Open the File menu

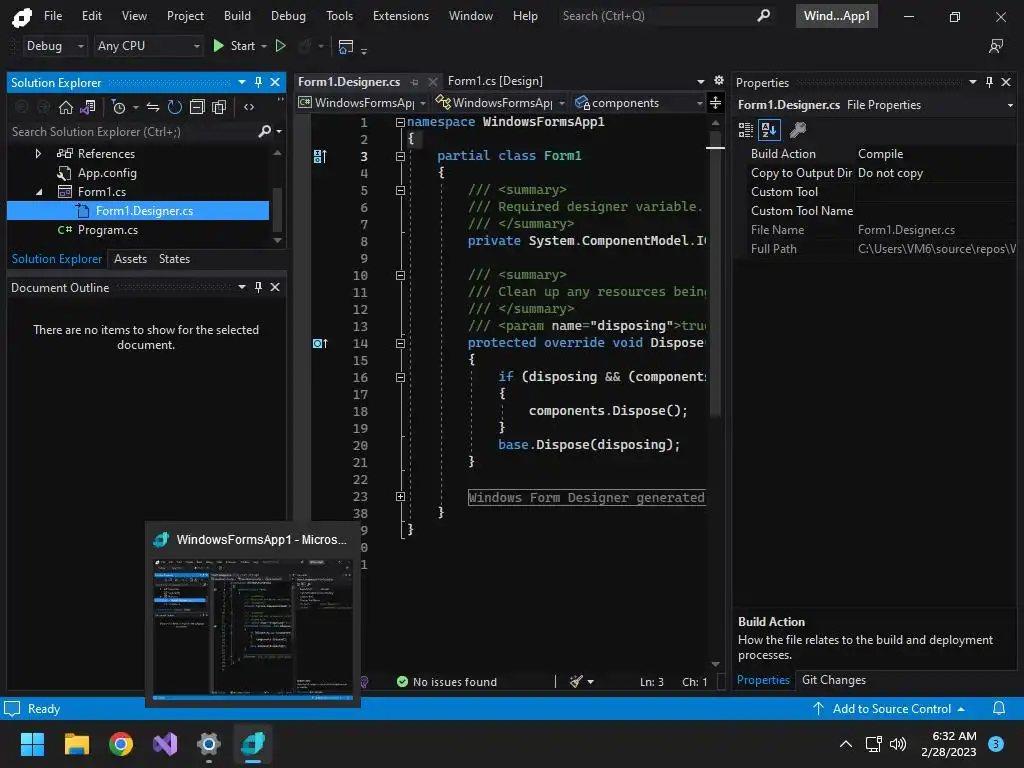click(x=53, y=16)
